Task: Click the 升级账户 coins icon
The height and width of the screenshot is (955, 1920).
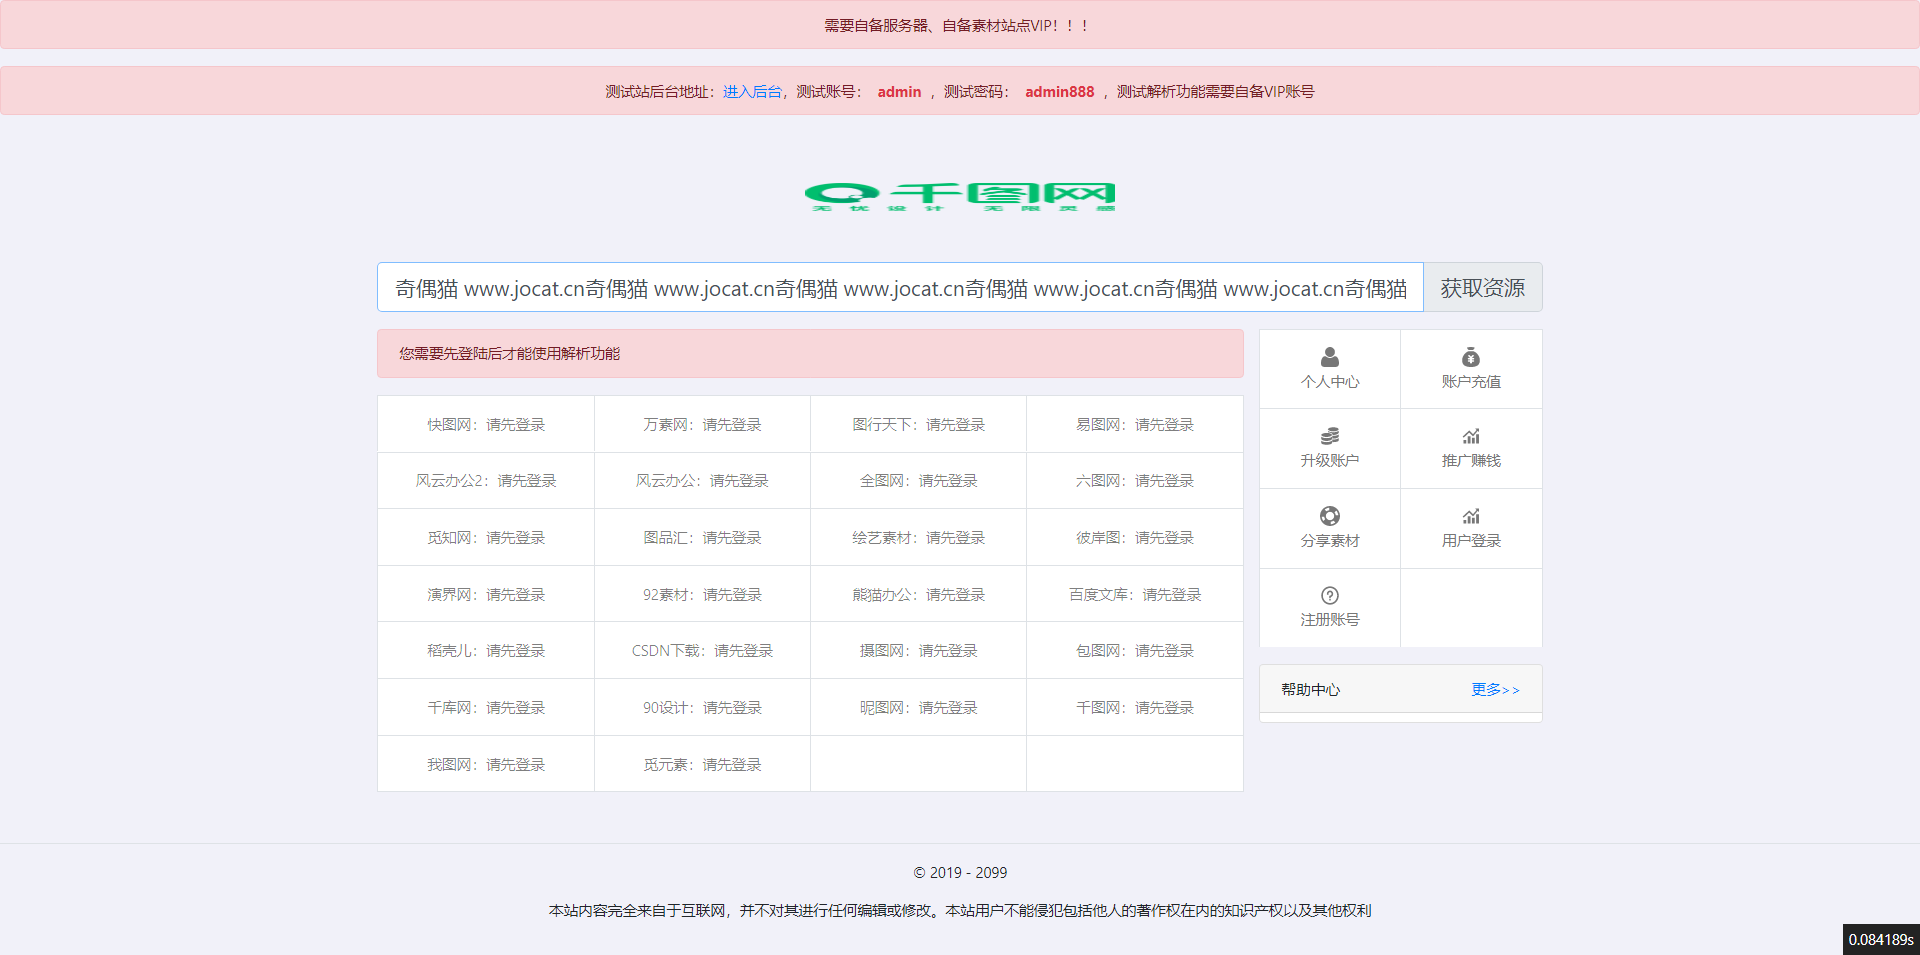Action: coord(1329,436)
